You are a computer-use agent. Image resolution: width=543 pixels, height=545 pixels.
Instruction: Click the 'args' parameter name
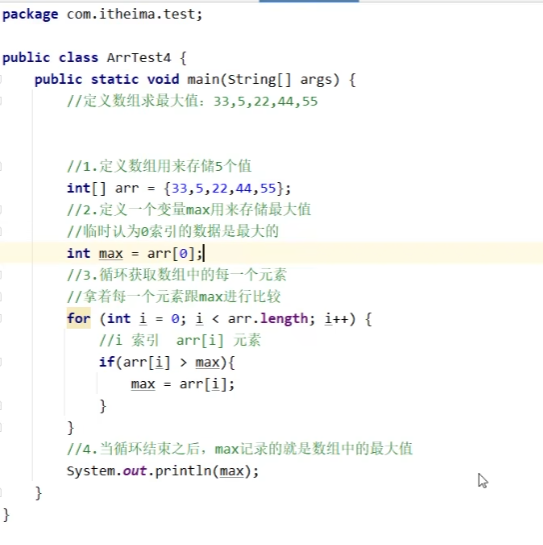(x=316, y=80)
